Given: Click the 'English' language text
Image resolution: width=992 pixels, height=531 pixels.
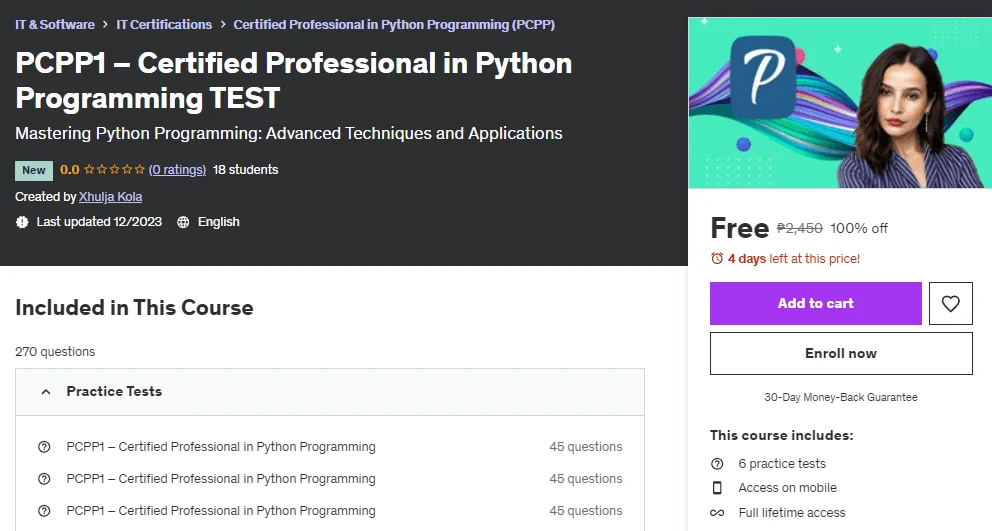Looking at the screenshot, I should pos(219,222).
